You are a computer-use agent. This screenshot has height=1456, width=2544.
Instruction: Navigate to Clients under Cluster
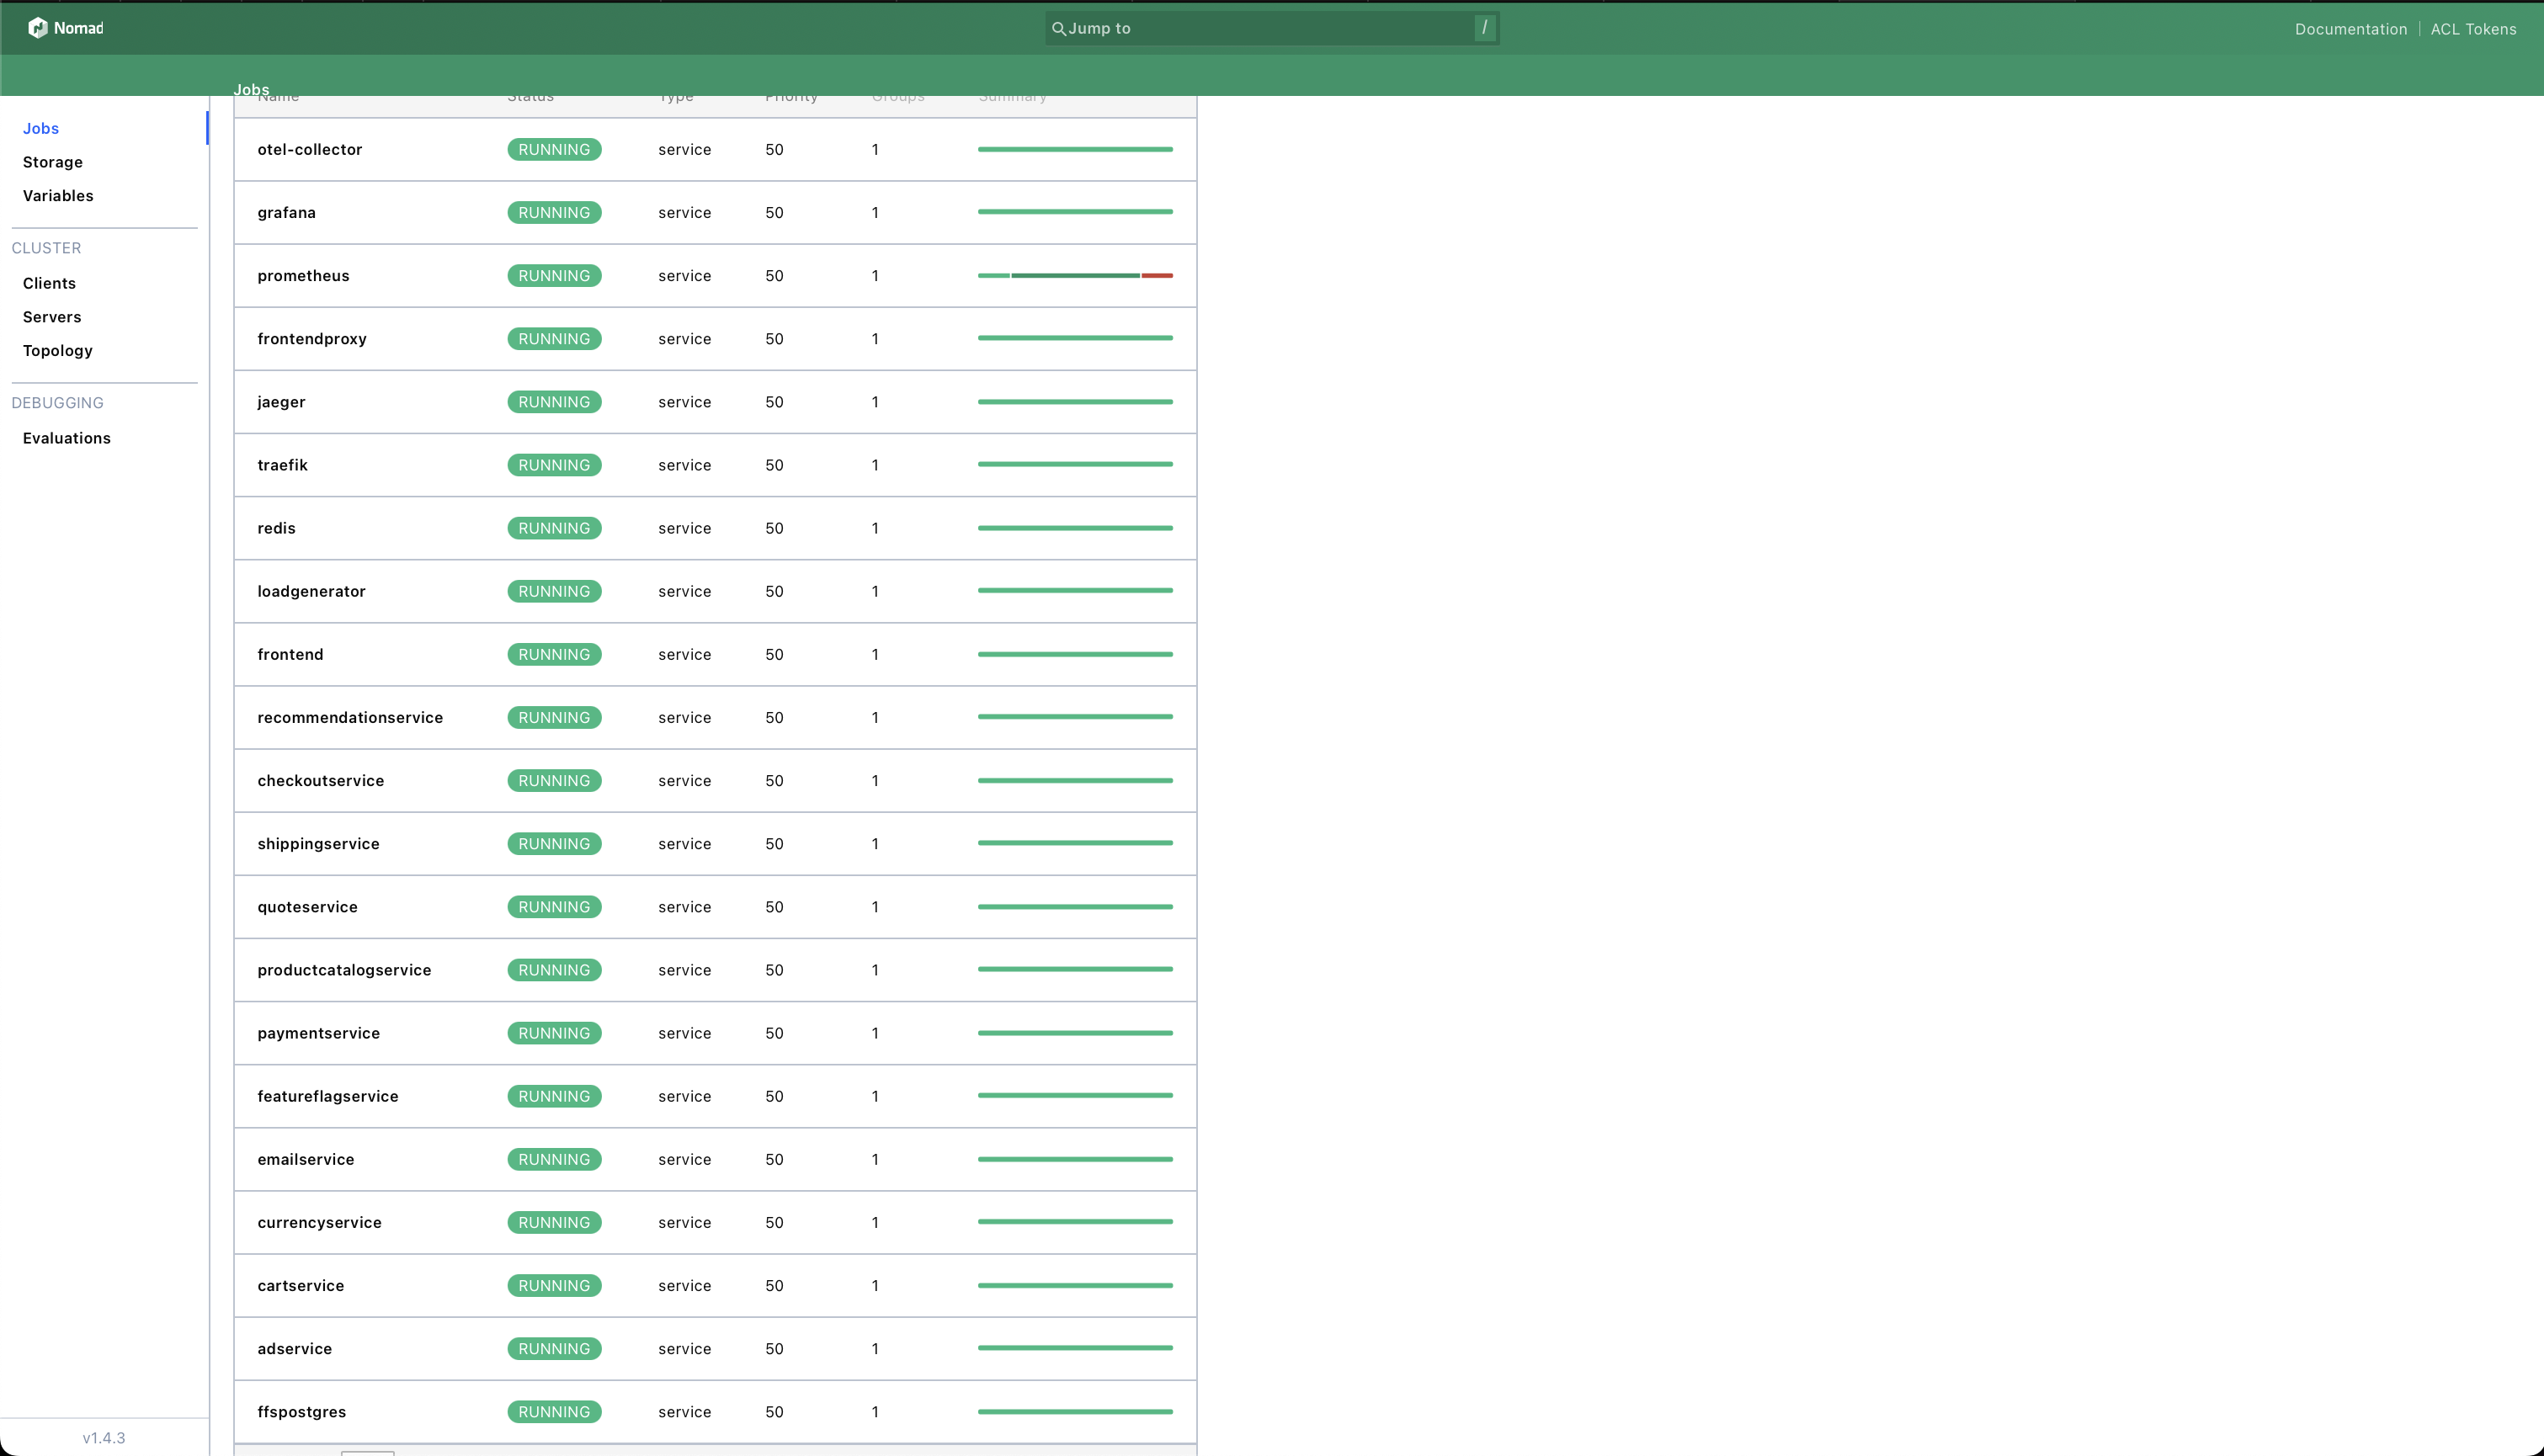click(49, 283)
